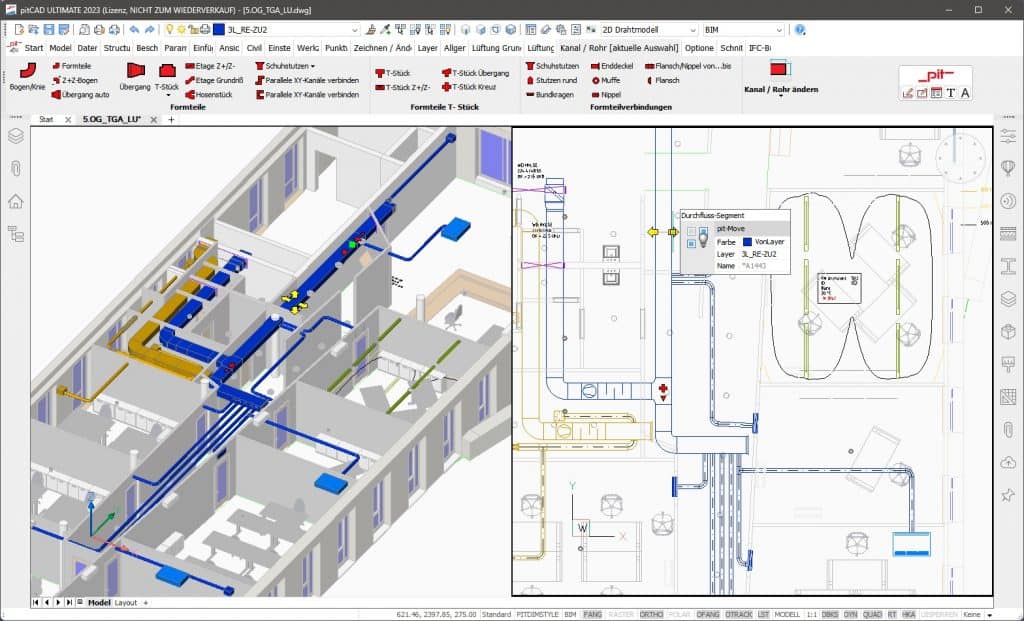Click the parachute icon in right sidebar
This screenshot has height=621, width=1024.
1008,168
